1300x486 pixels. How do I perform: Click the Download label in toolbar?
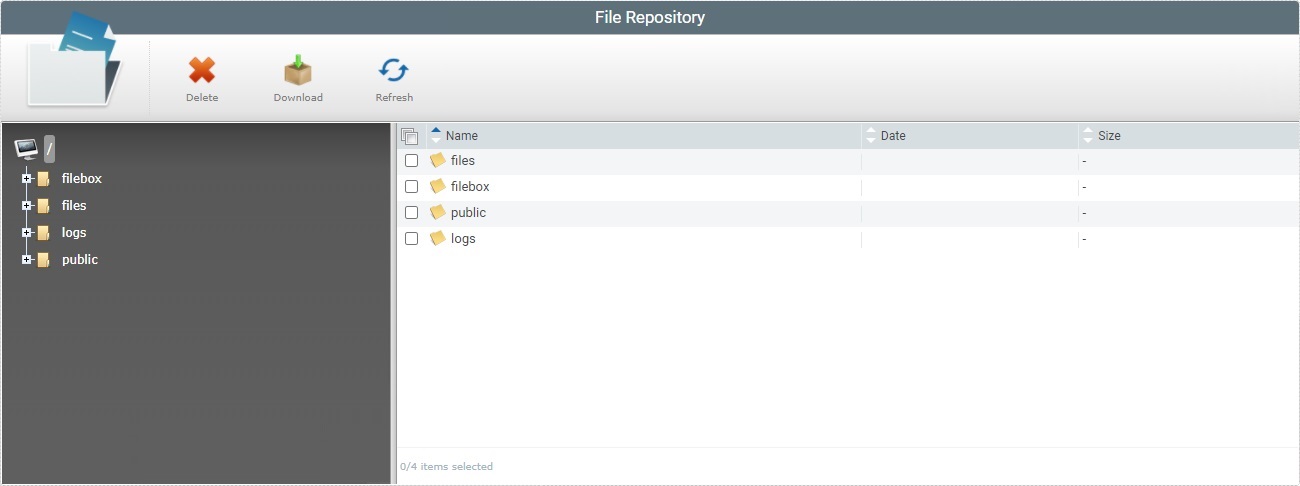[x=298, y=98]
